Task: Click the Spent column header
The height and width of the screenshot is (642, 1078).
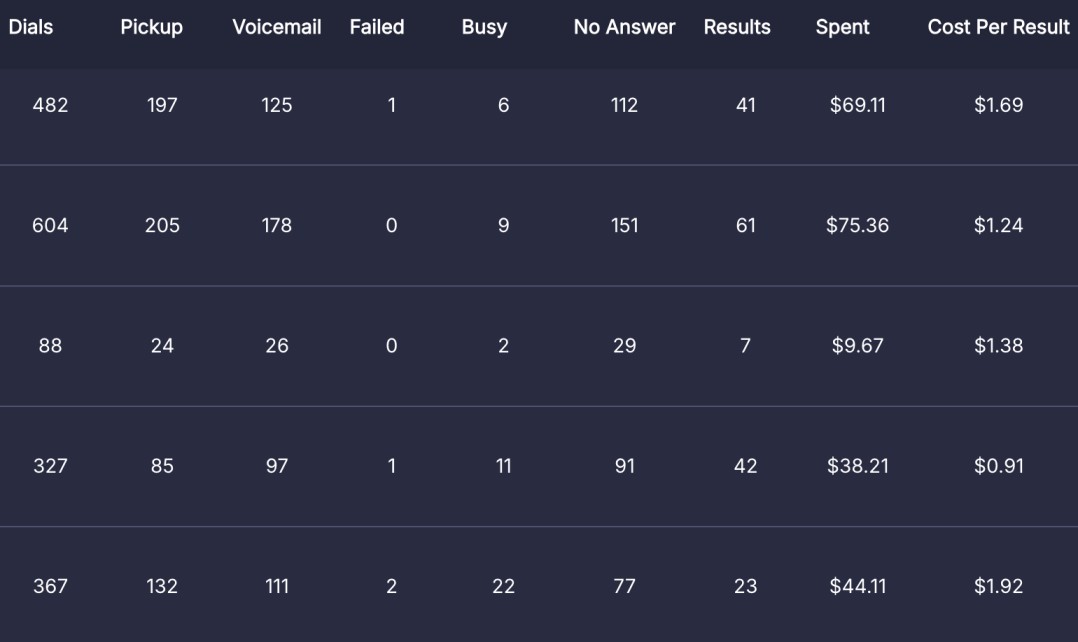Action: tap(843, 28)
